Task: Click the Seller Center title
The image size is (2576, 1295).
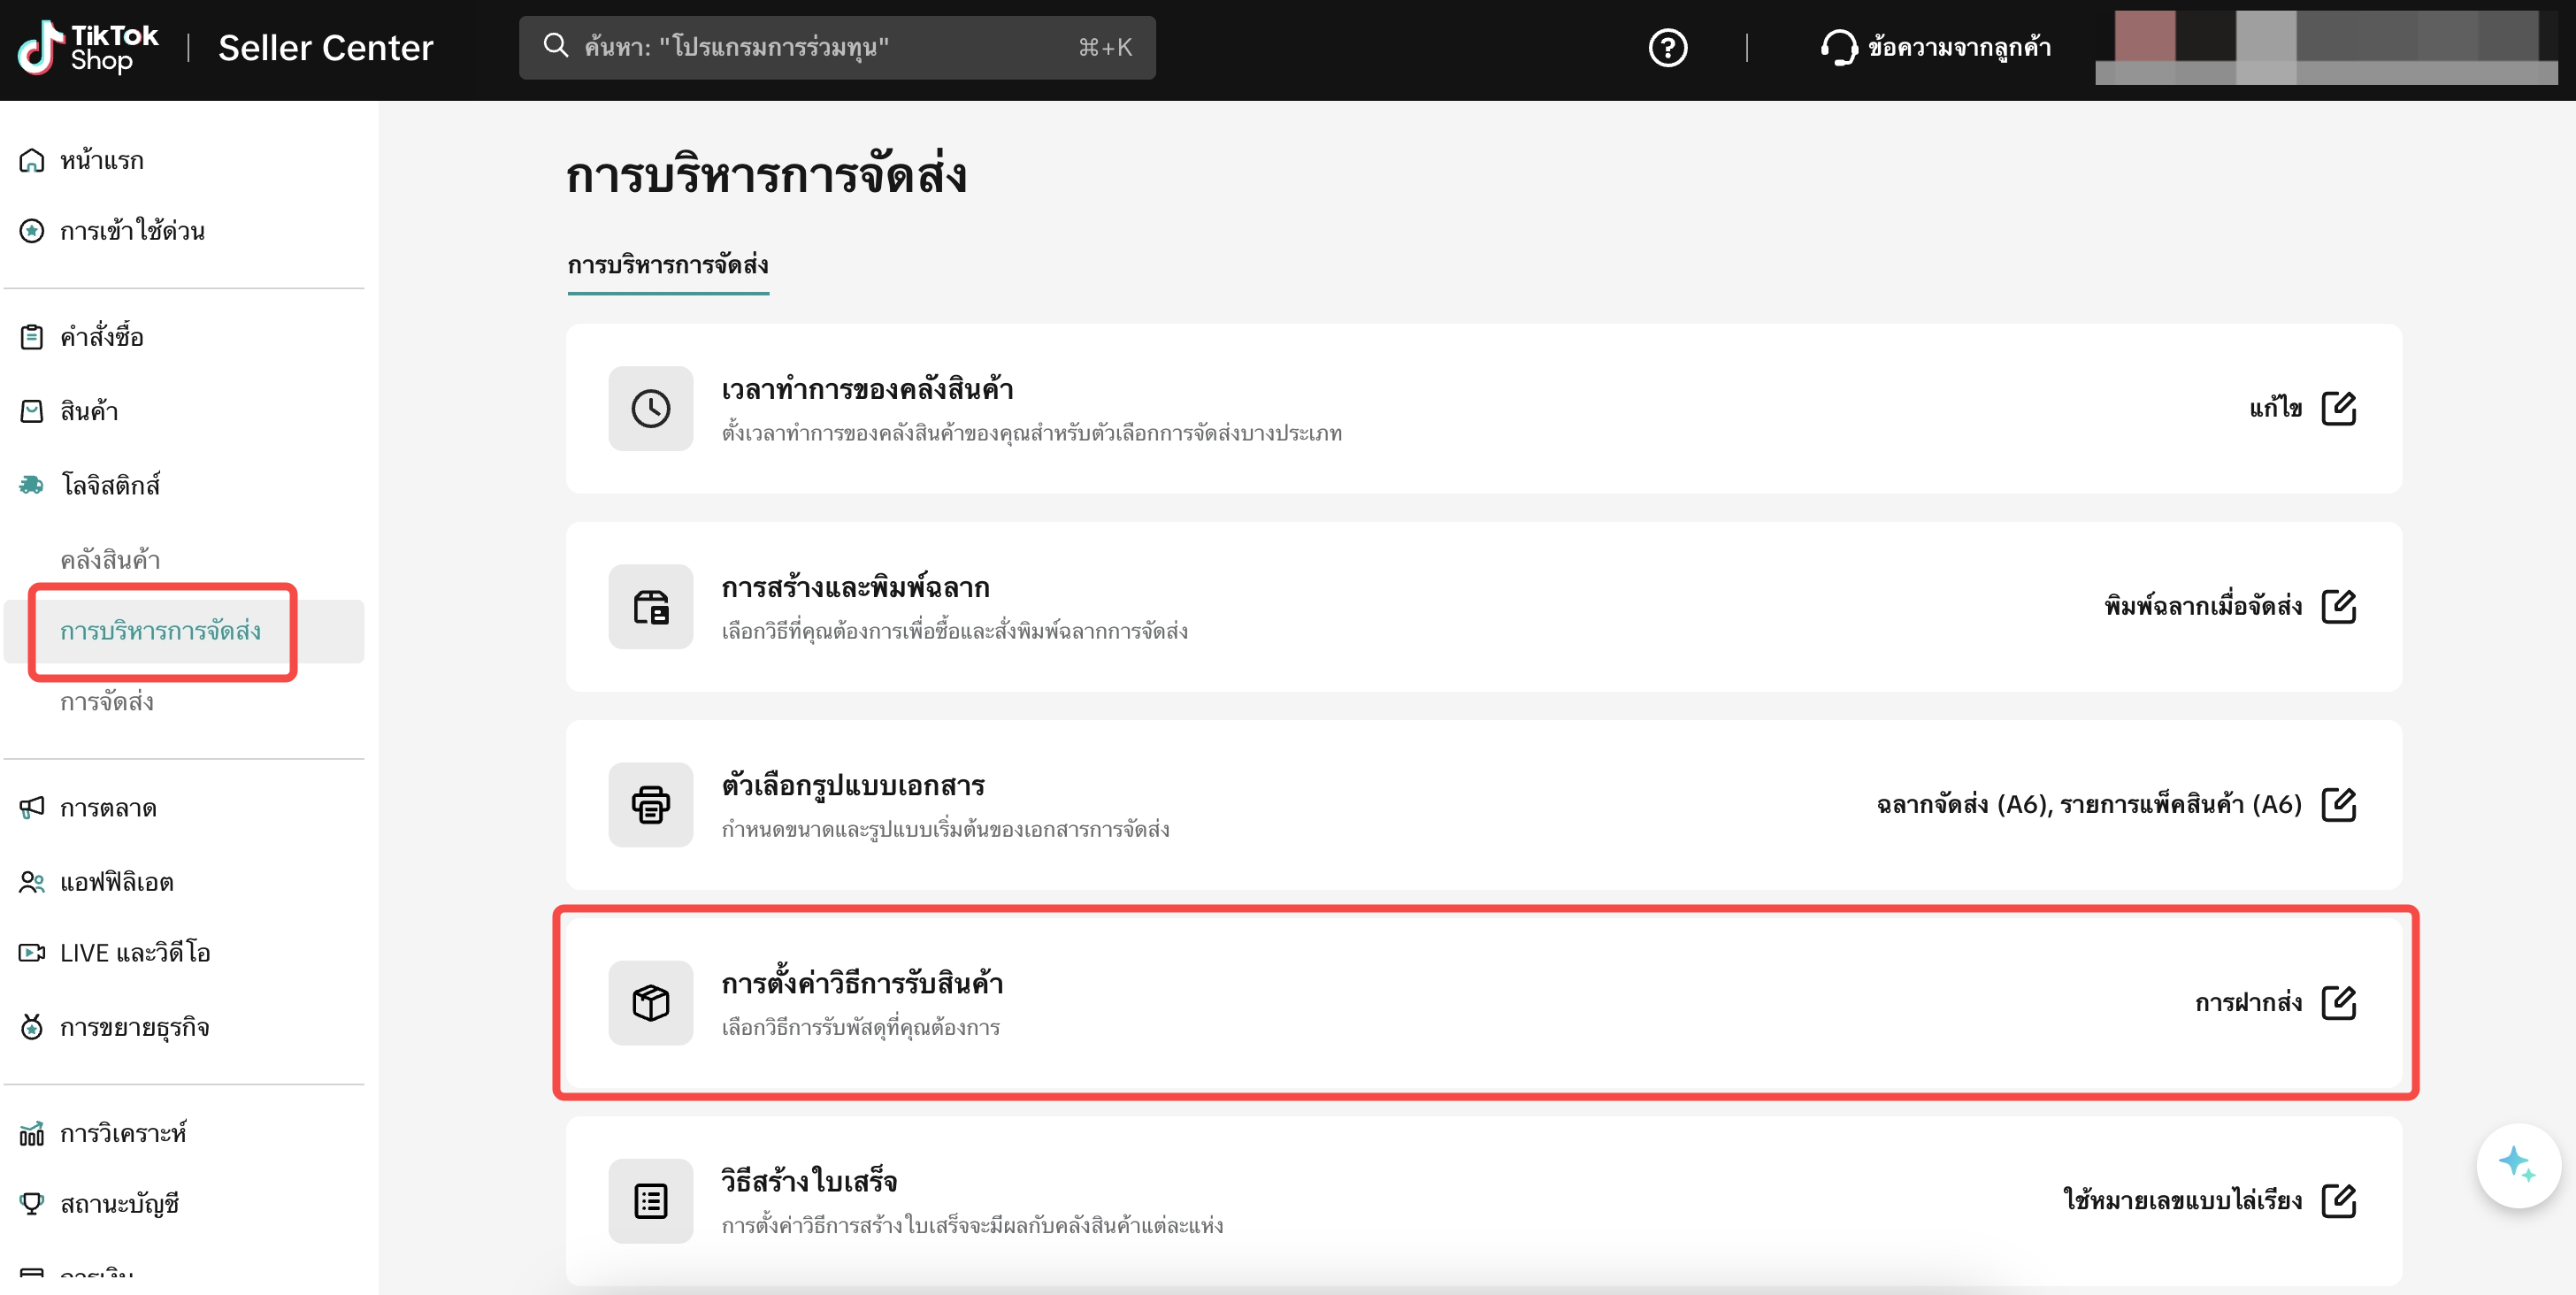Action: click(x=326, y=47)
